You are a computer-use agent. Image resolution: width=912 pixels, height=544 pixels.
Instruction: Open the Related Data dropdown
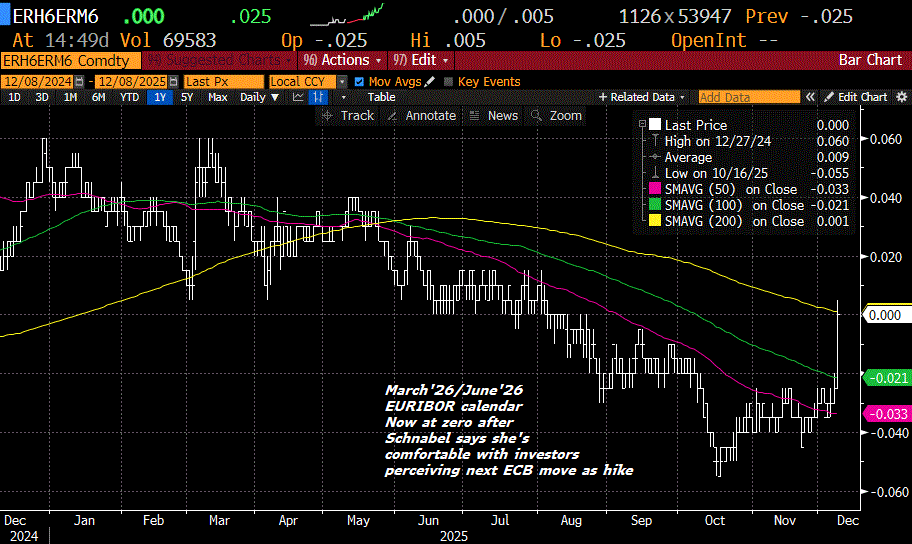[642, 97]
